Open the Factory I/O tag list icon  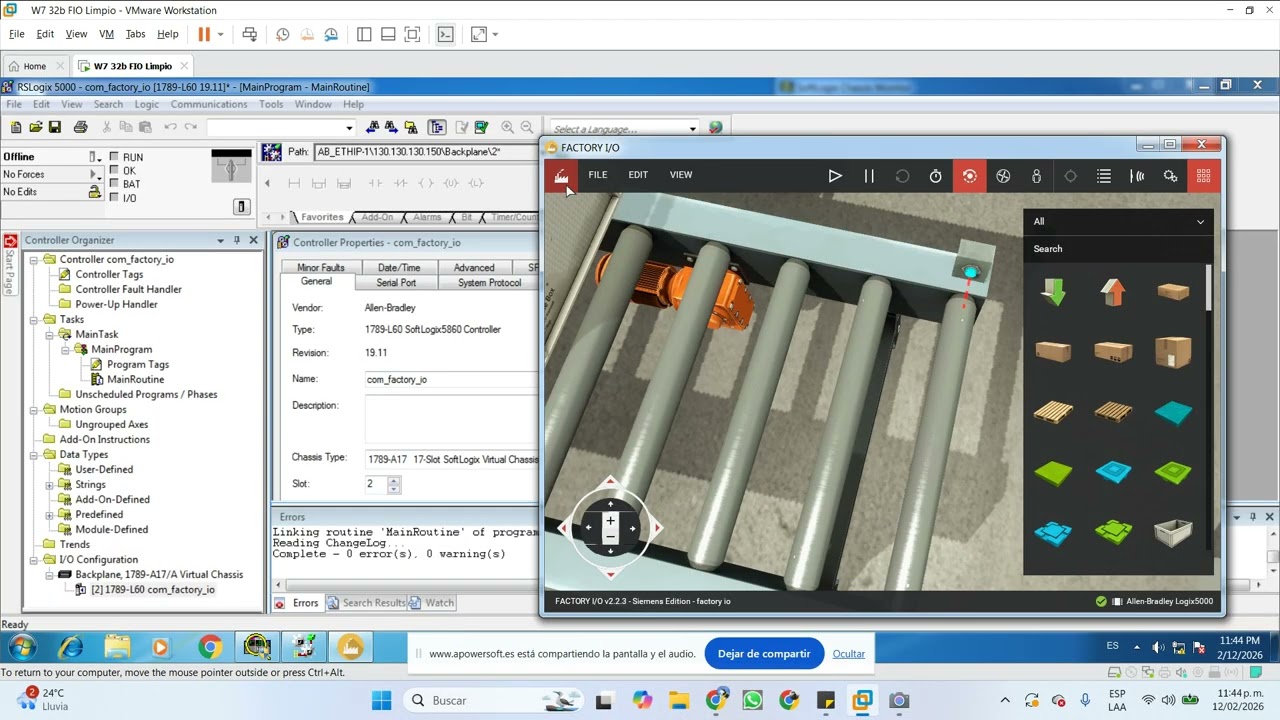[x=1104, y=176]
